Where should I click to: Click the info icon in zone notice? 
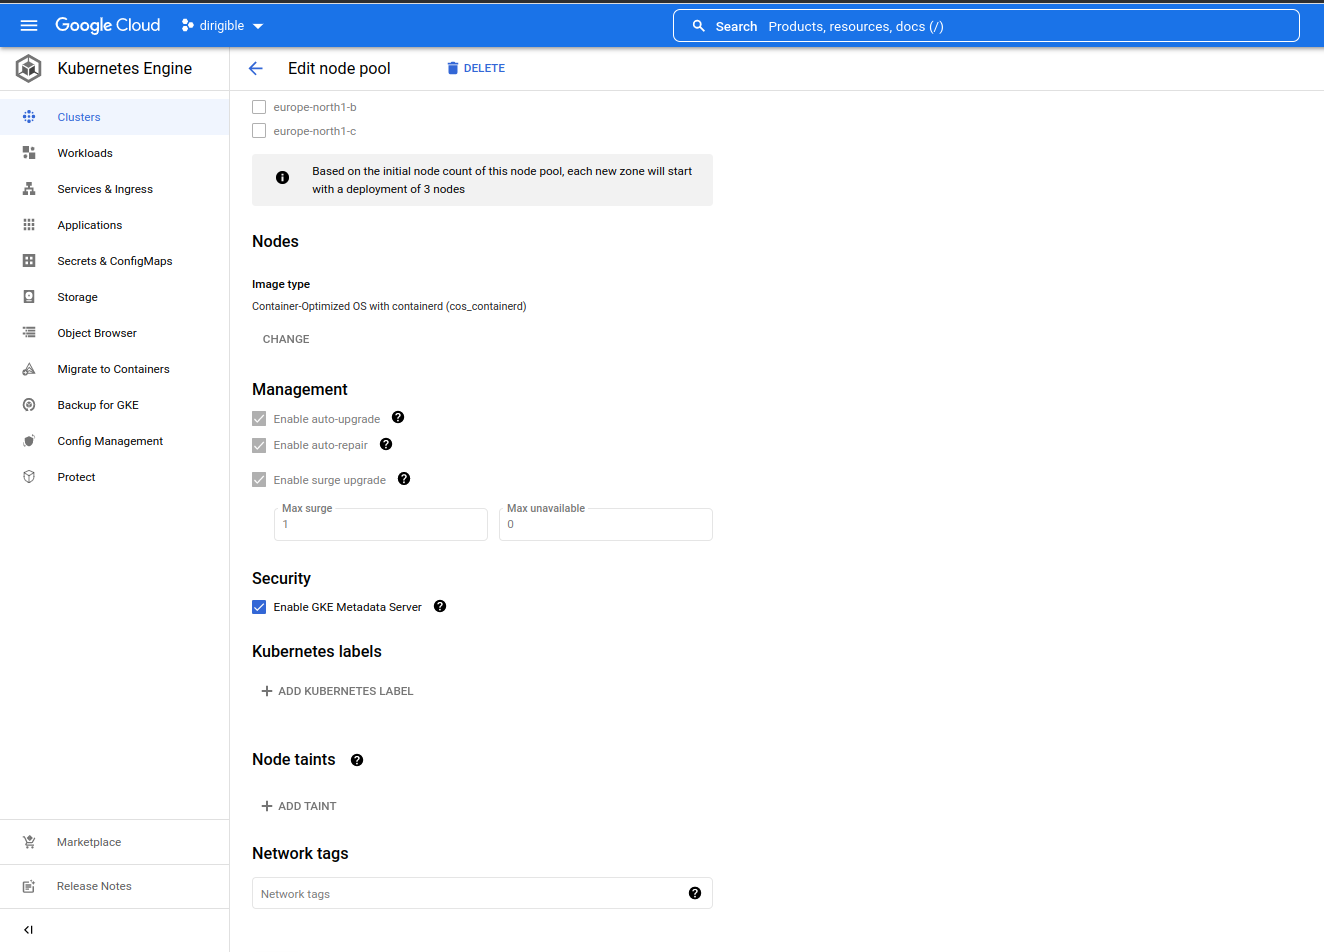tap(283, 177)
